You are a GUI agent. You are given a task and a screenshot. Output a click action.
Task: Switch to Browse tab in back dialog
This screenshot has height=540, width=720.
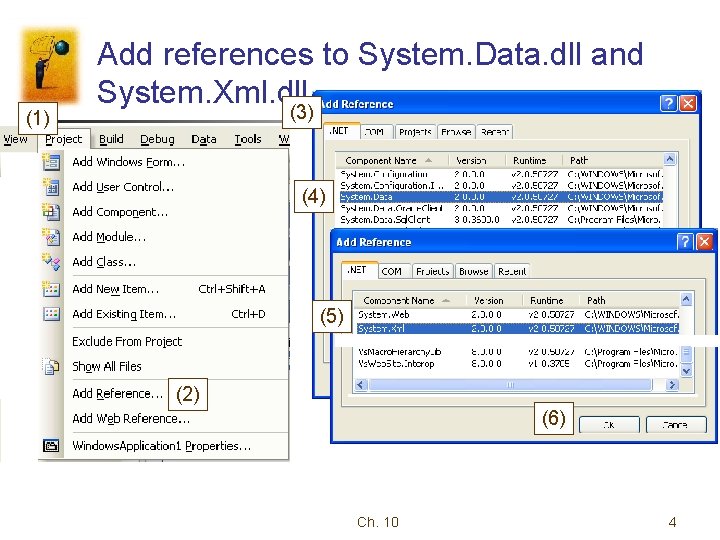[456, 132]
